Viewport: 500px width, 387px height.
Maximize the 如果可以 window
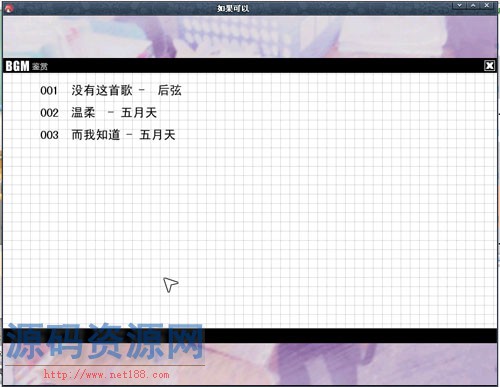(x=473, y=6)
